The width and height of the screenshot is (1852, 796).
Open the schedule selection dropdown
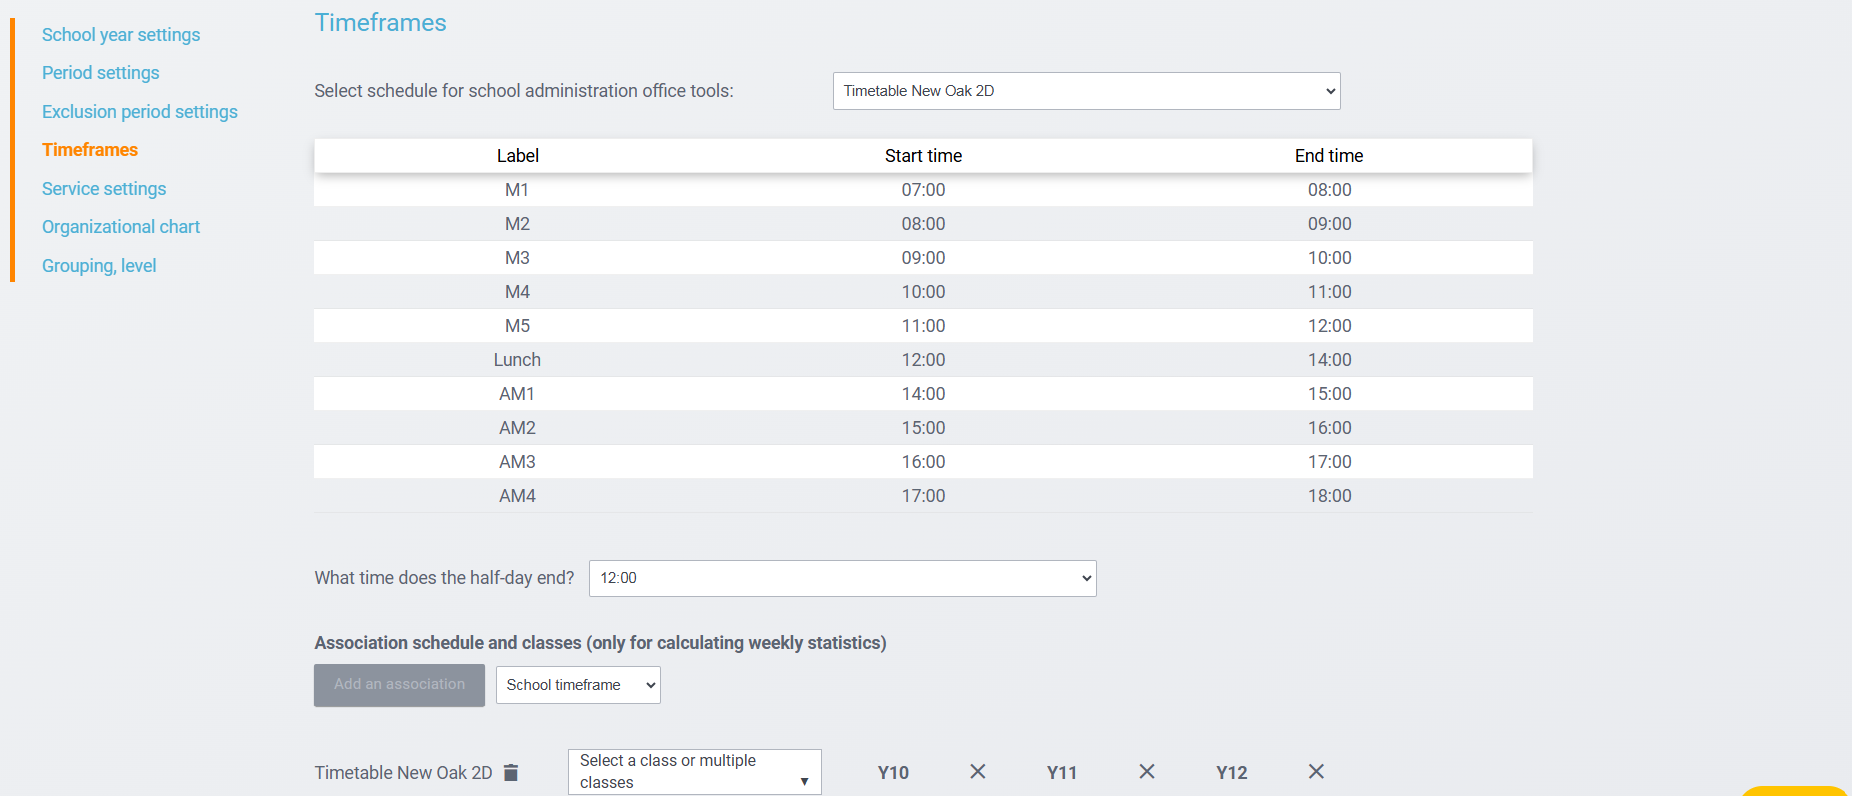[x=1085, y=91]
